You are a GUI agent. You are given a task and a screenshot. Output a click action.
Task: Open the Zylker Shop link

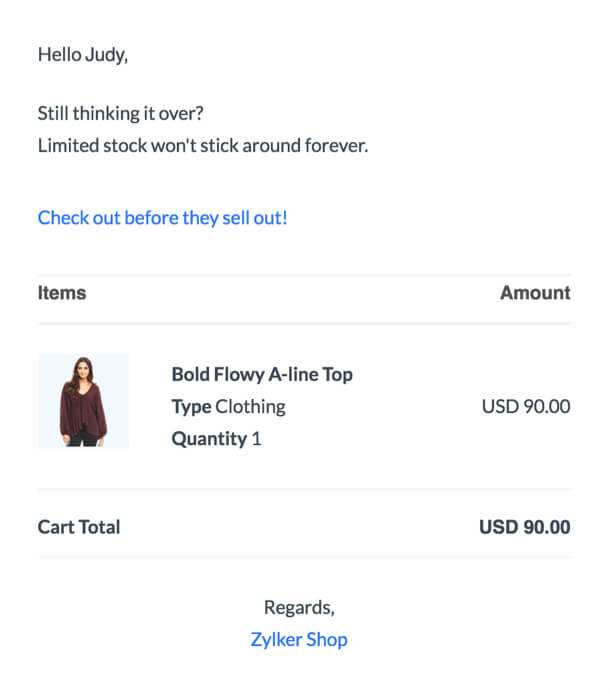point(299,639)
